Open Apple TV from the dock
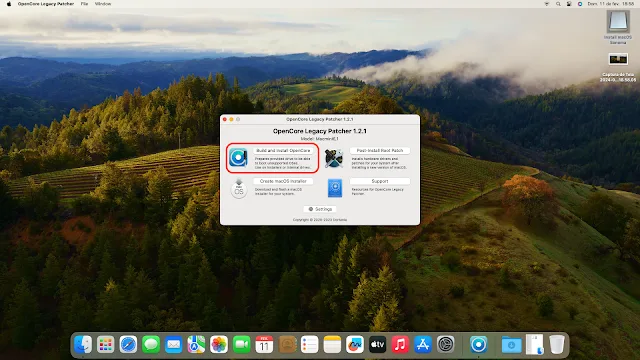 [x=378, y=344]
